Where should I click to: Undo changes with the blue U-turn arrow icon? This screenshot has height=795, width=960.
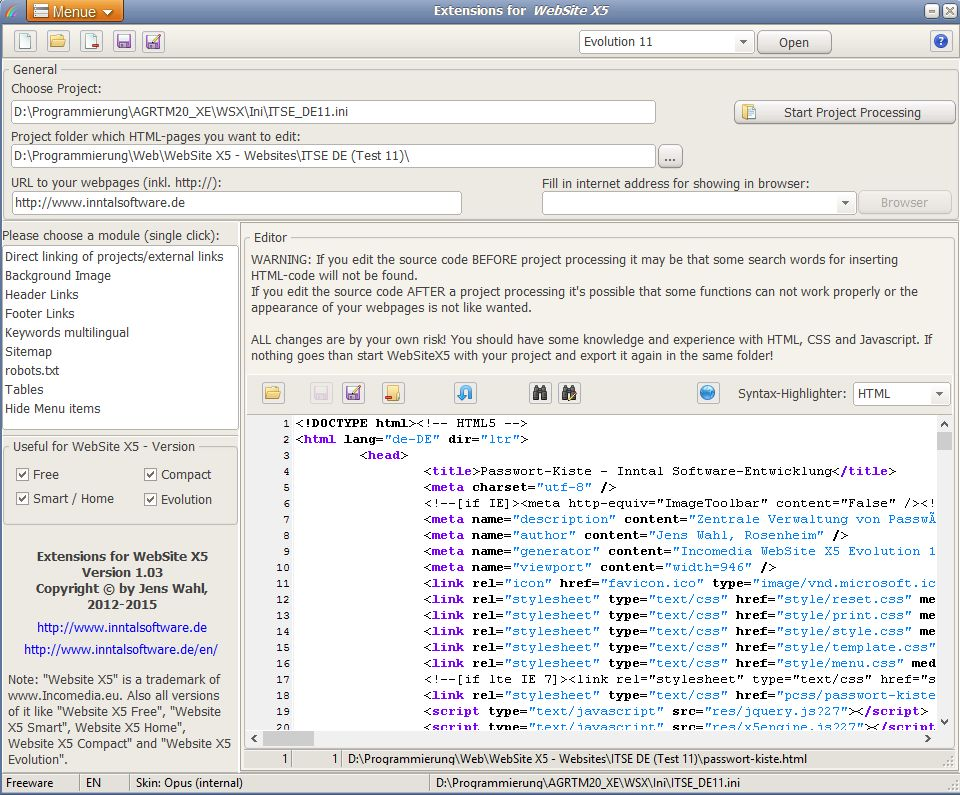coord(465,393)
